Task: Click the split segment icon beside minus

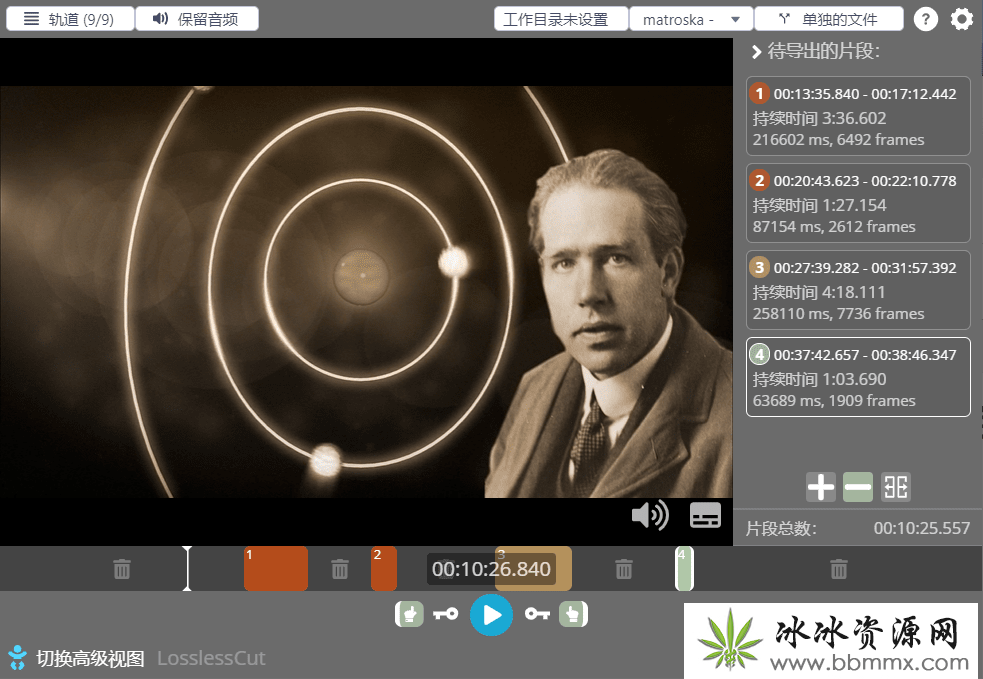Action: pyautogui.click(x=895, y=487)
